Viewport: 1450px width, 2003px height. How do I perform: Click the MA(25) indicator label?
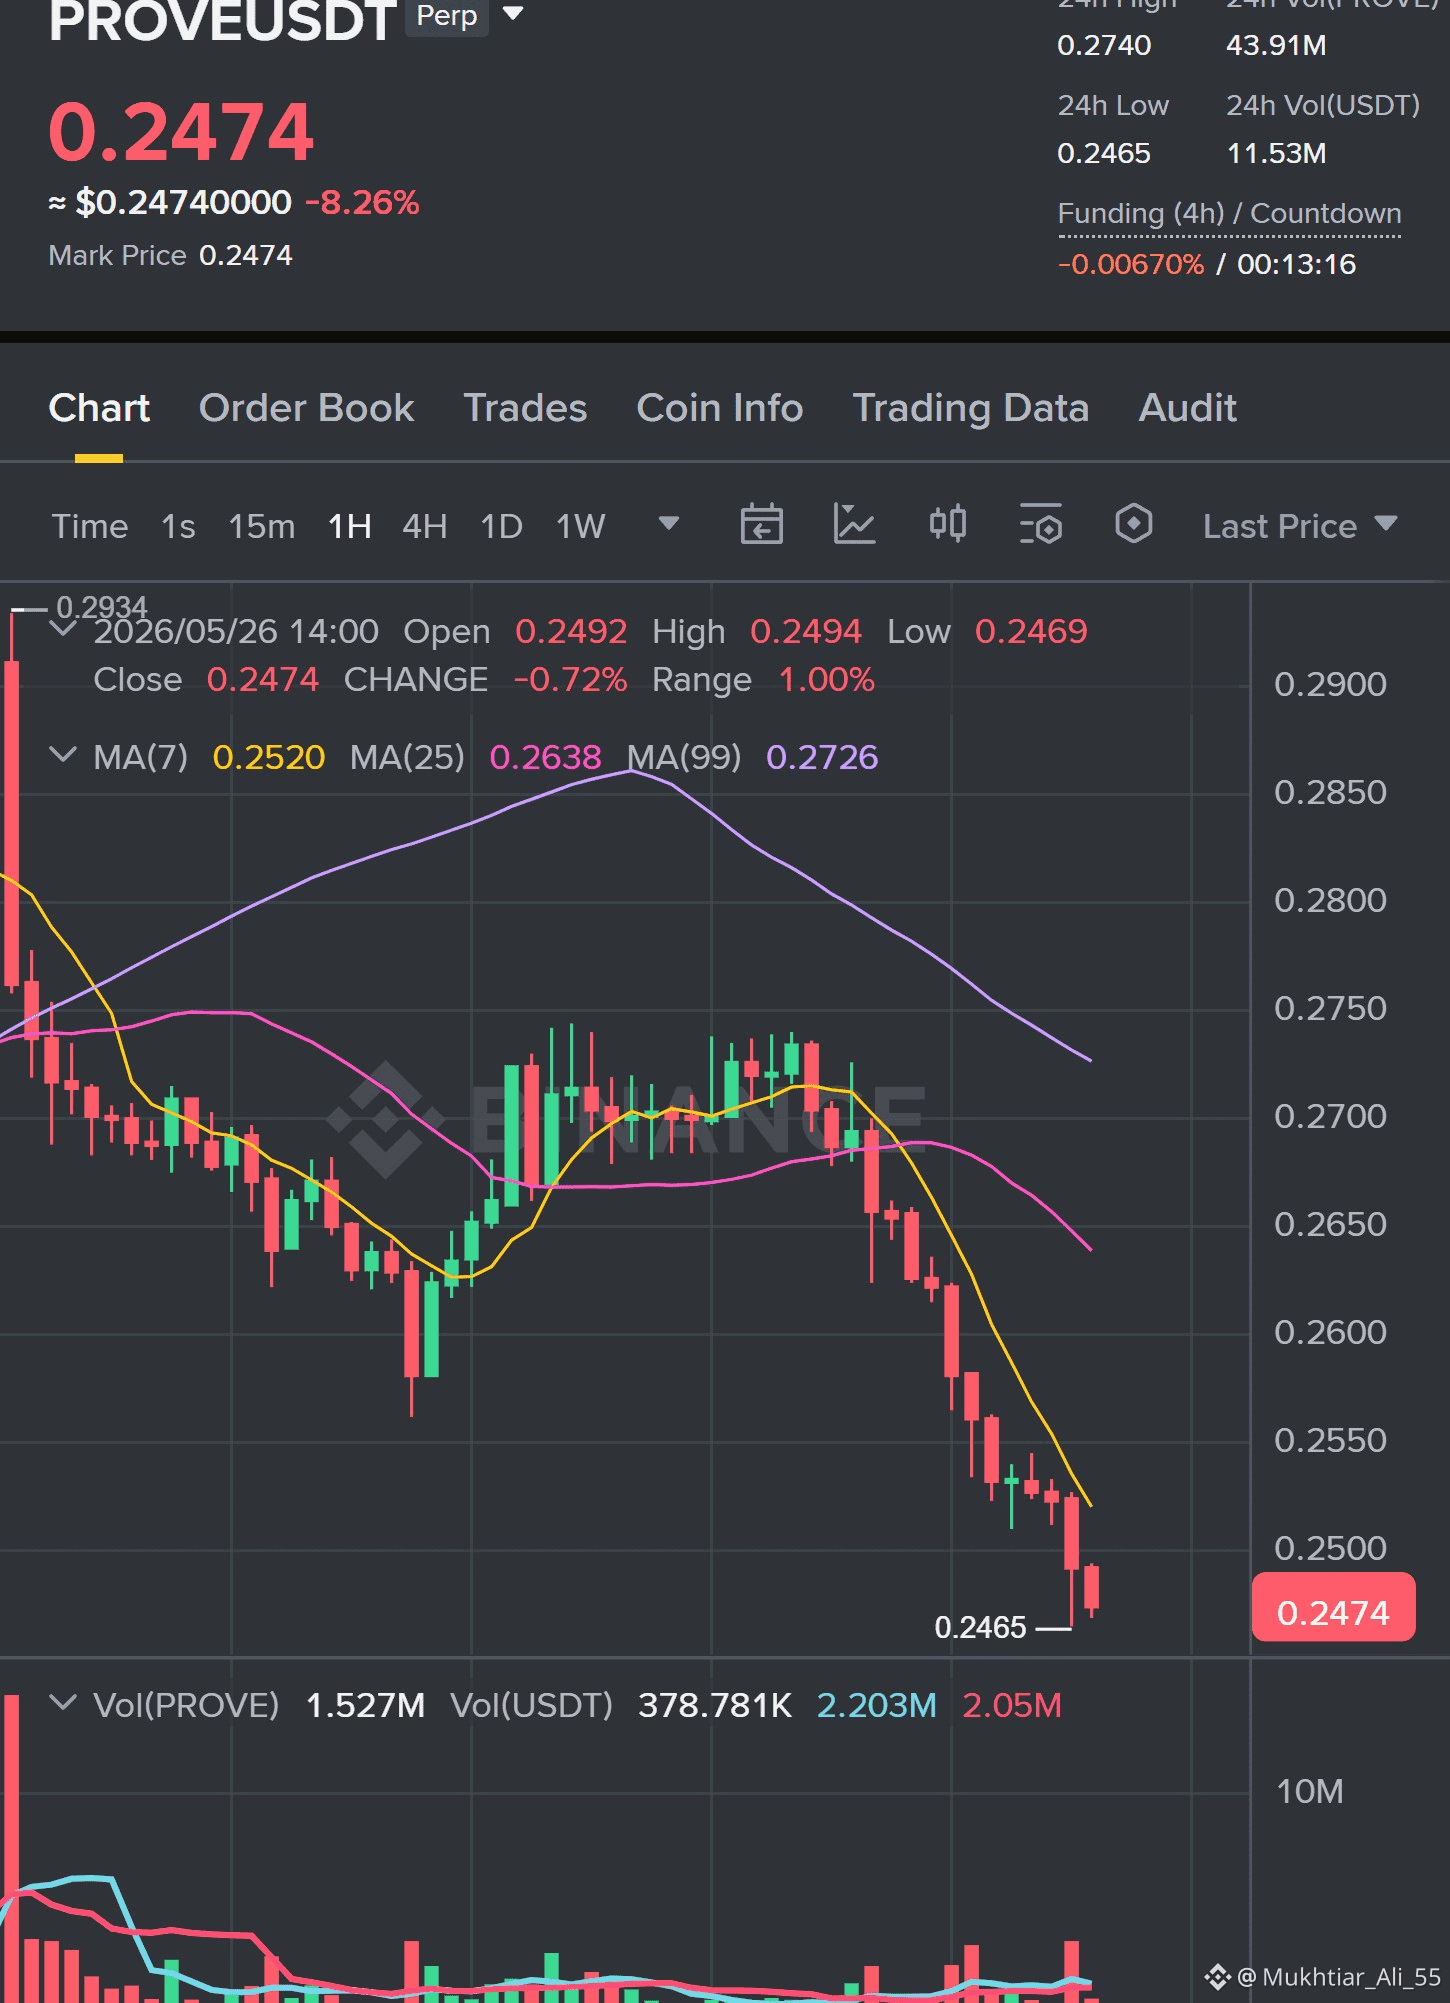coord(407,757)
